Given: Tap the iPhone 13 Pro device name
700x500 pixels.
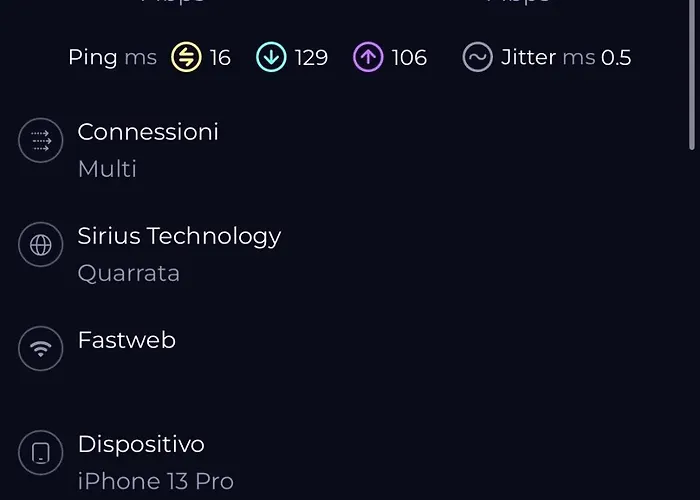Looking at the screenshot, I should point(156,481).
